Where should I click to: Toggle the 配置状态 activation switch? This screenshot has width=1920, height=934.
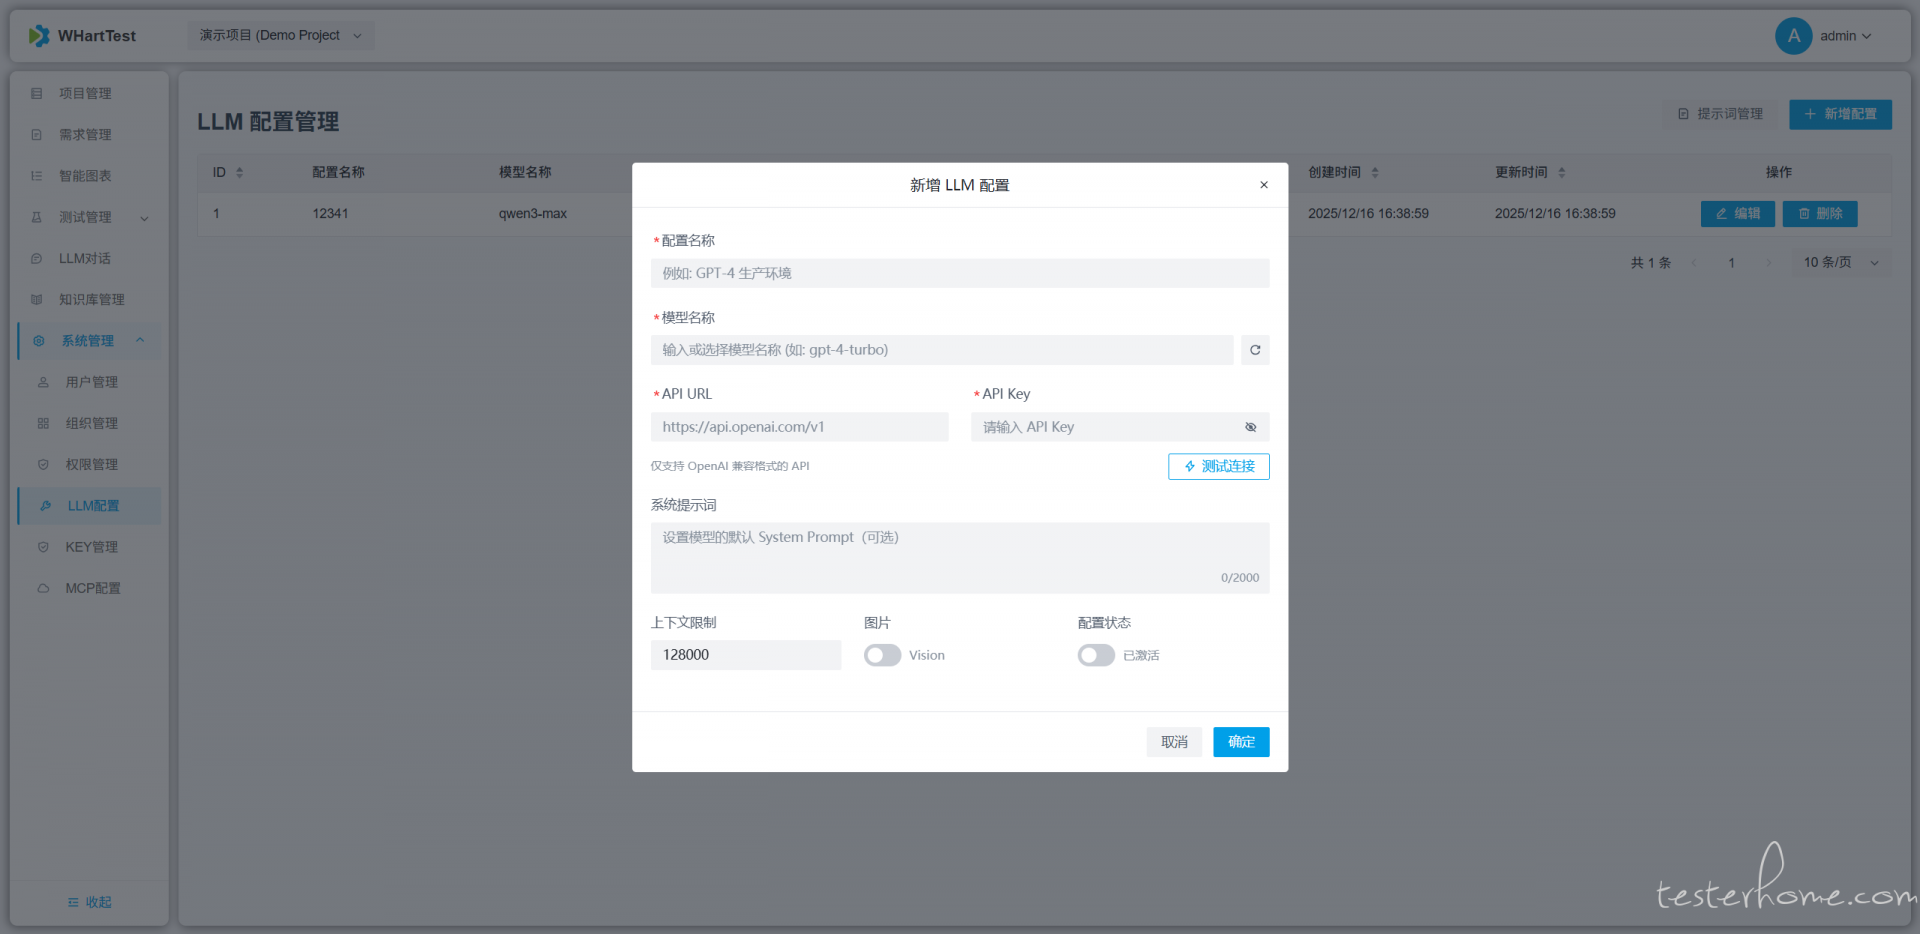pos(1096,655)
